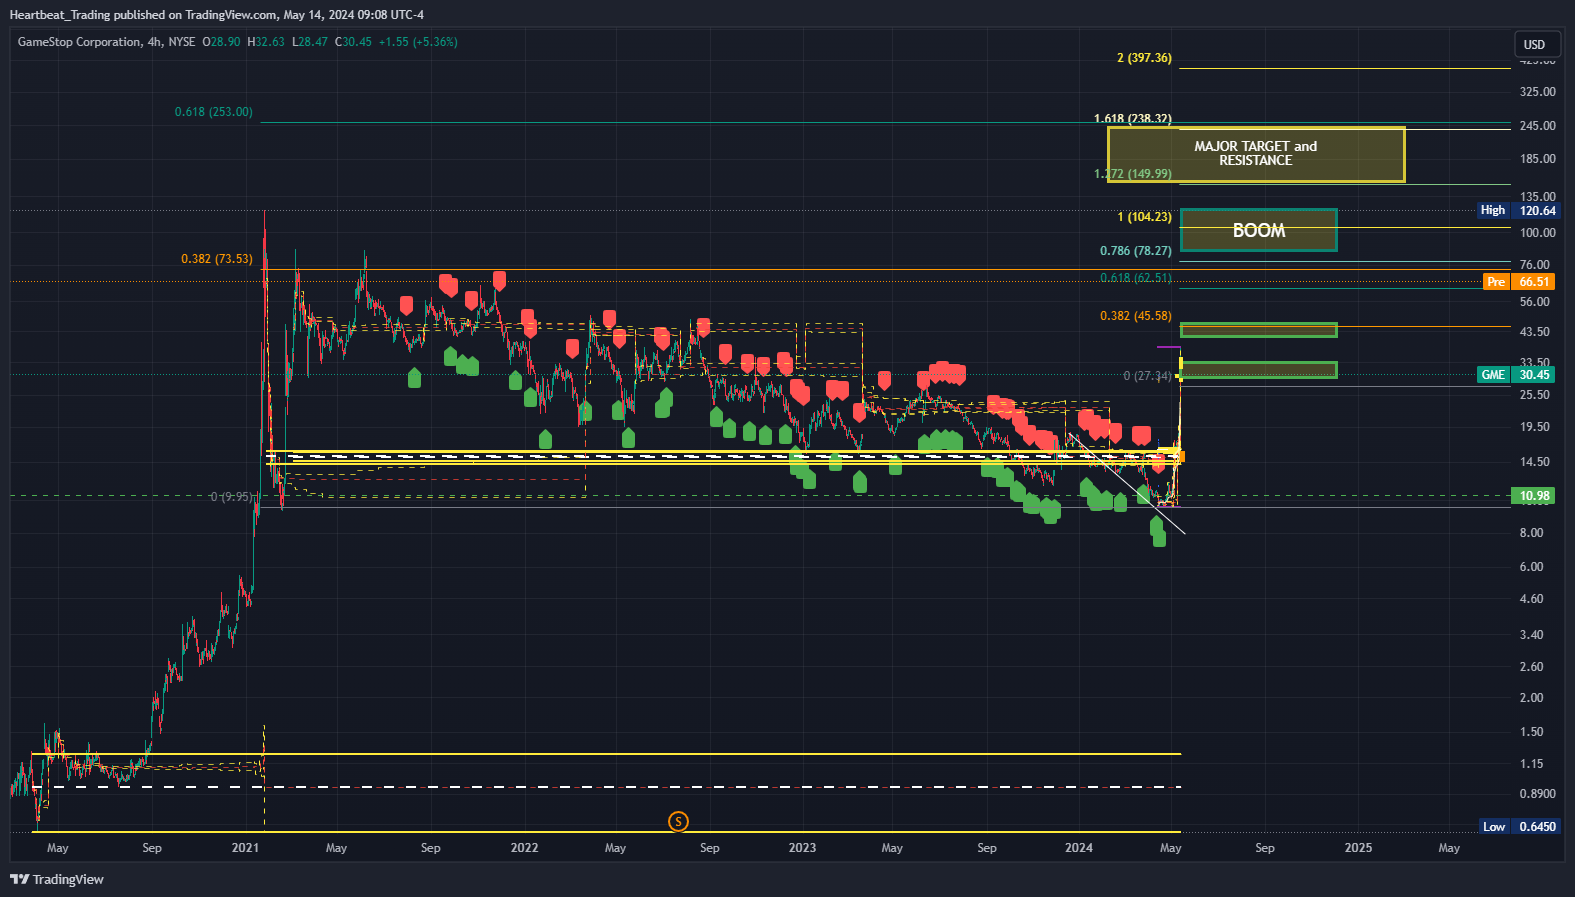1575x897 pixels.
Task: Select the 1.272 (149.99) Fibonacci label
Action: coord(1133,174)
